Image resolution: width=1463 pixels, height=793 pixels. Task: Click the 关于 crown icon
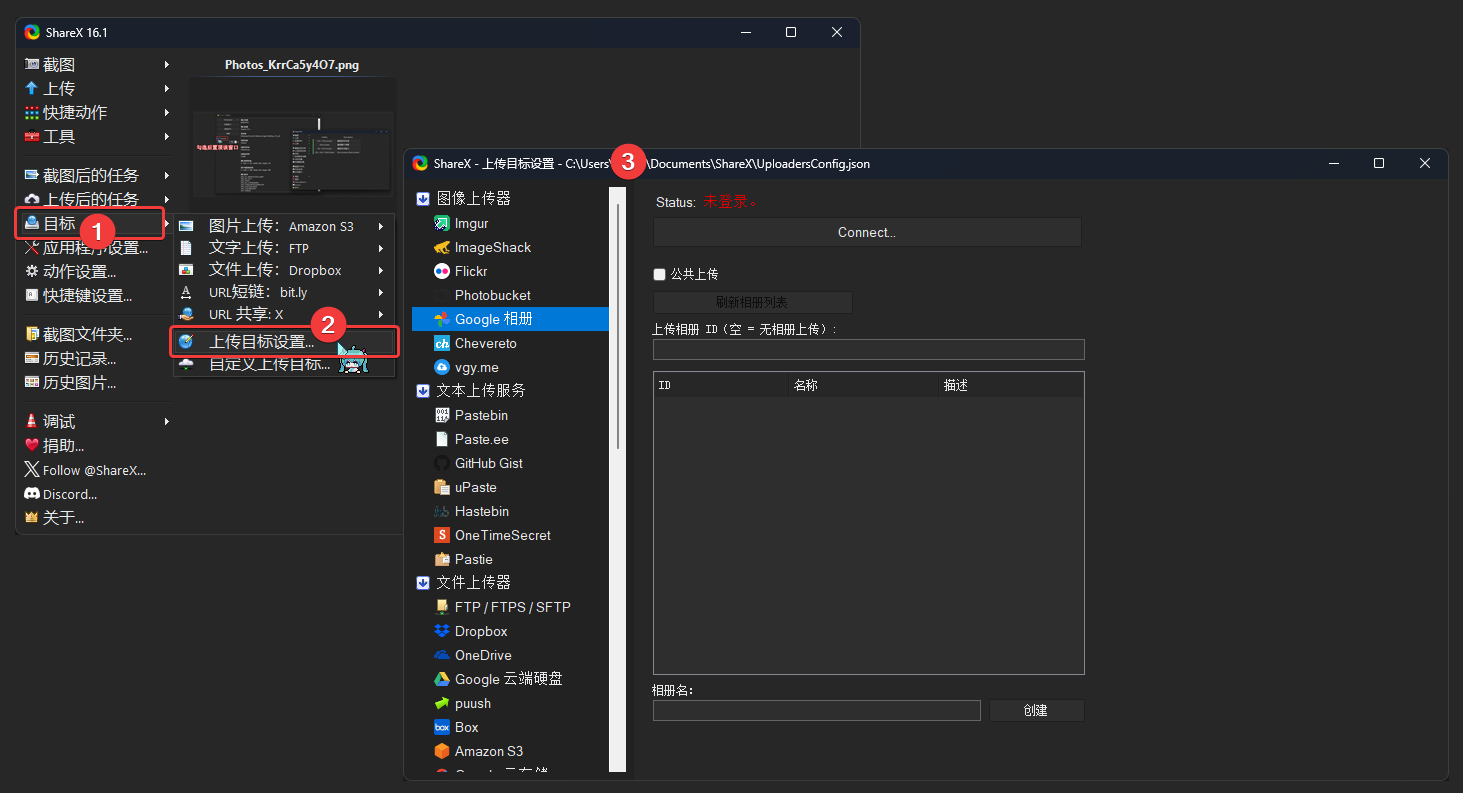pos(32,518)
